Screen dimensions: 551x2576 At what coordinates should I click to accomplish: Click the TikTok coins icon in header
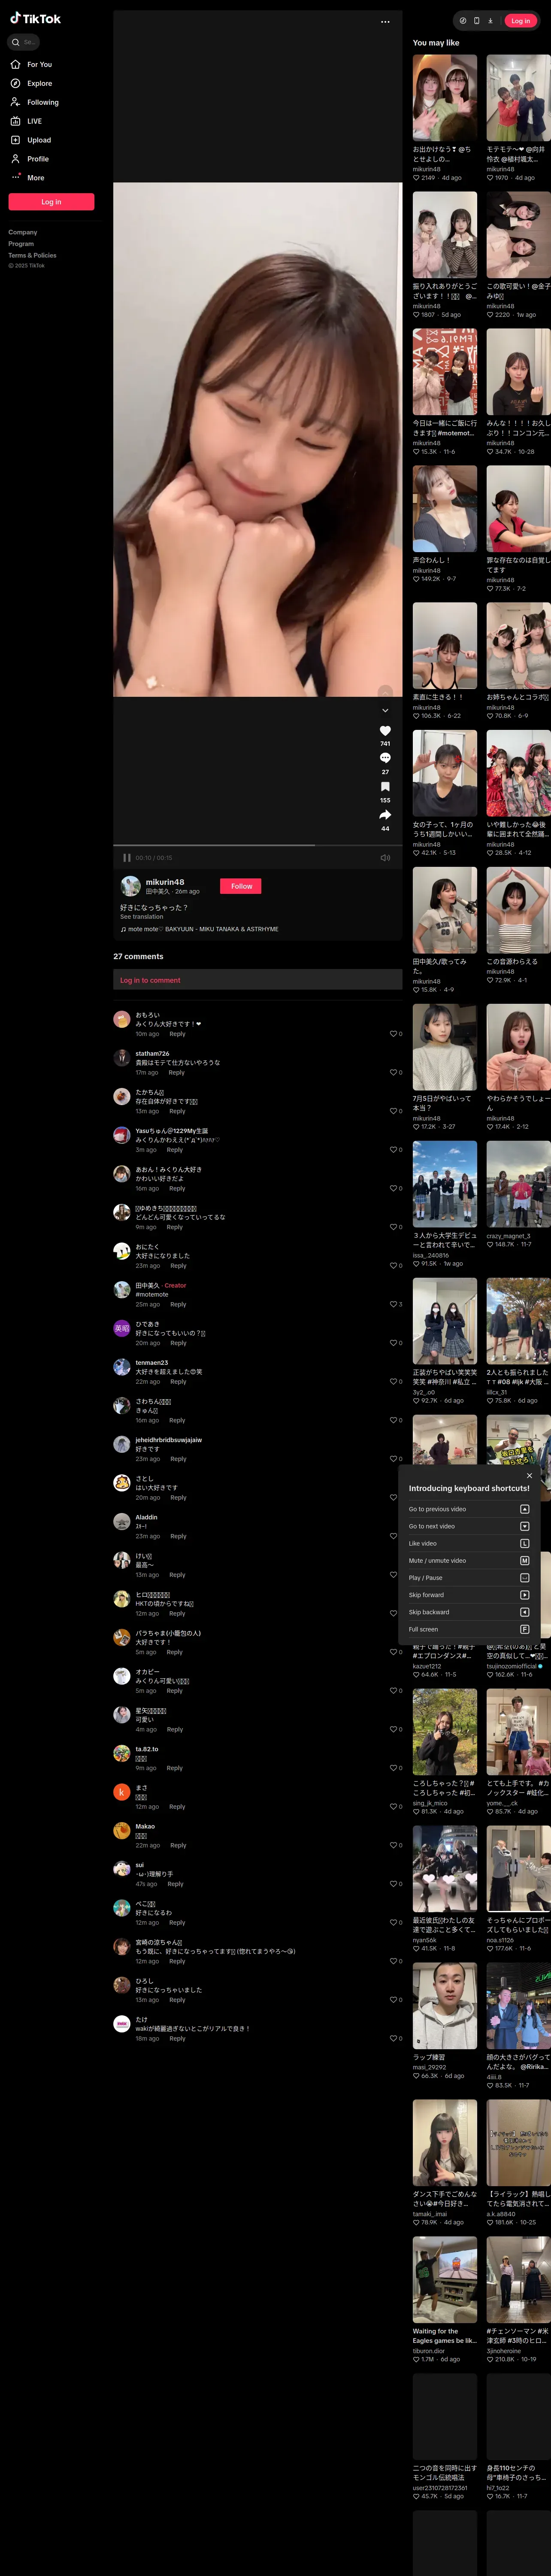462,20
